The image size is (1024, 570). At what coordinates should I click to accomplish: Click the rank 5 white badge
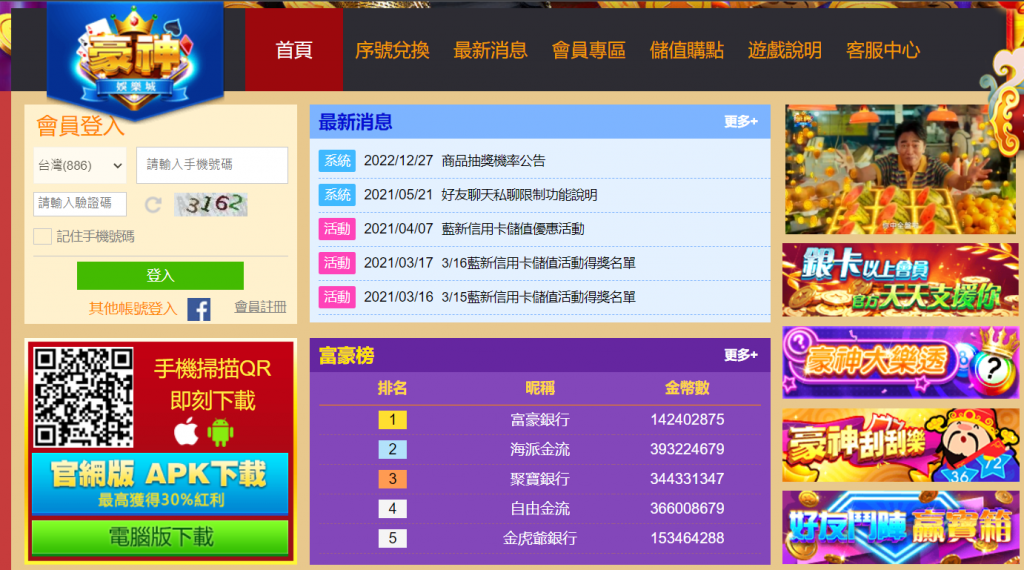pos(392,538)
